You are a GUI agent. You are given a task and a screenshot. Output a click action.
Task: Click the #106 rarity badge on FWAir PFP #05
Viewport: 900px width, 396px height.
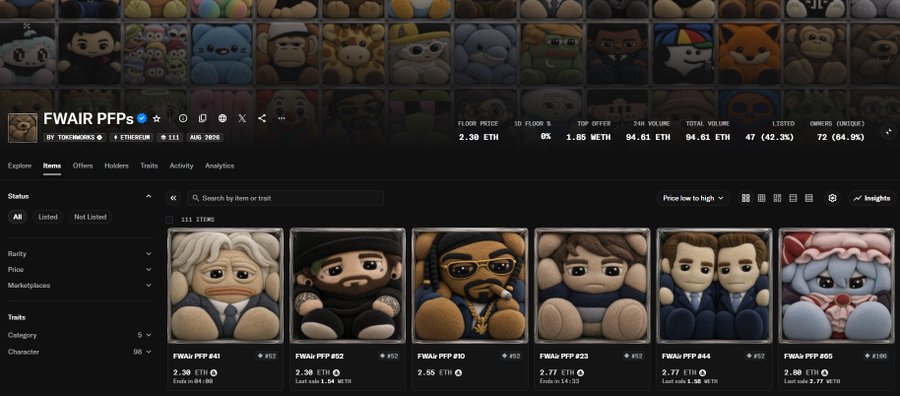(x=876, y=356)
